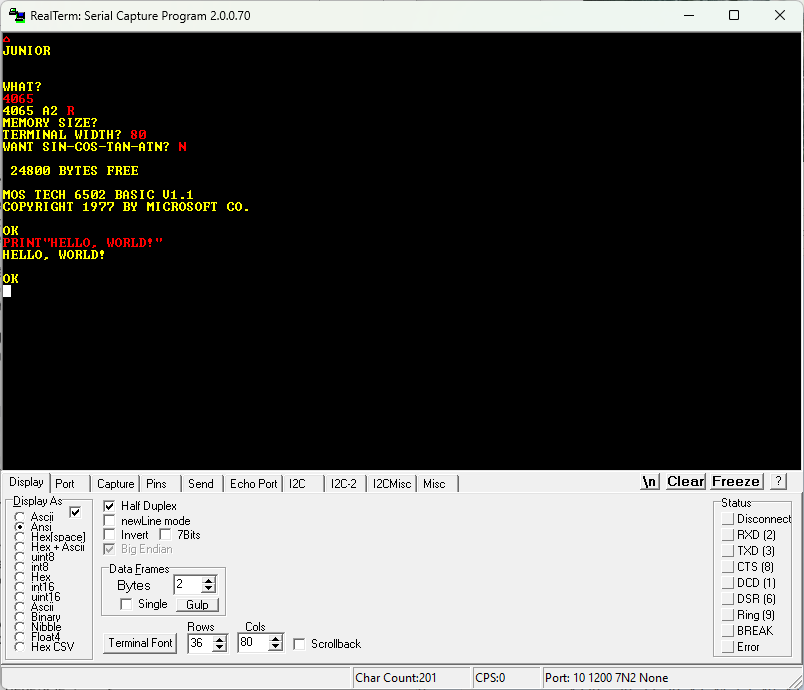Clear the terminal screen
Viewport: 804px width, 690px height.
pyautogui.click(x=686, y=481)
